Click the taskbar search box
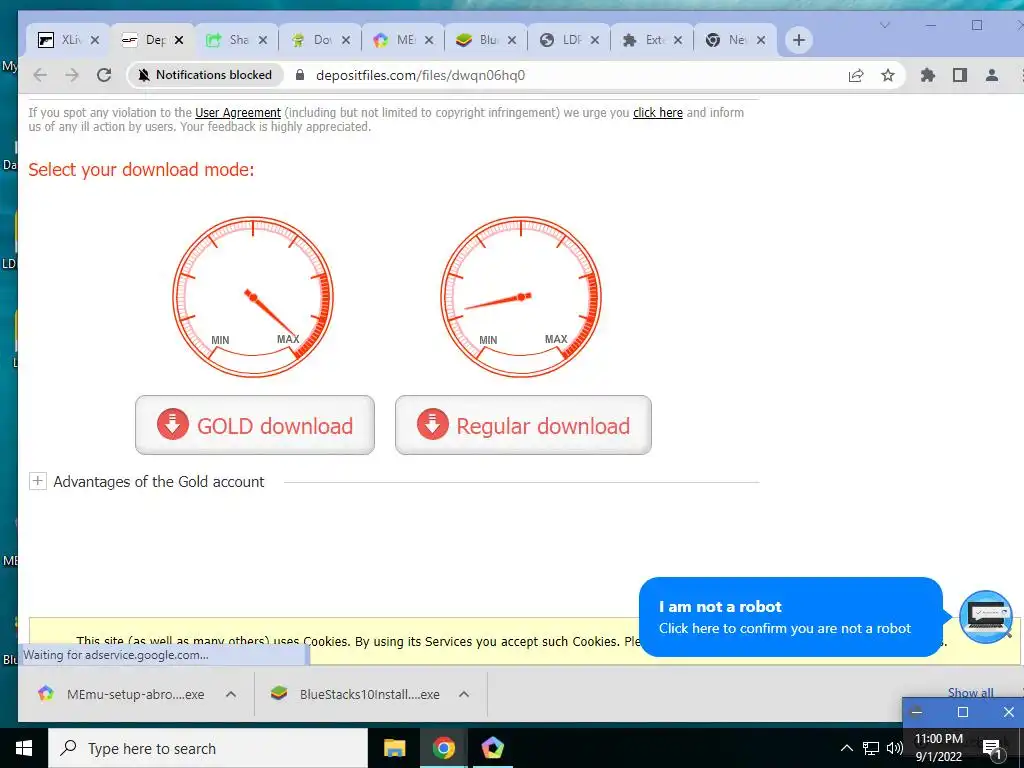The image size is (1024, 768). click(x=208, y=748)
